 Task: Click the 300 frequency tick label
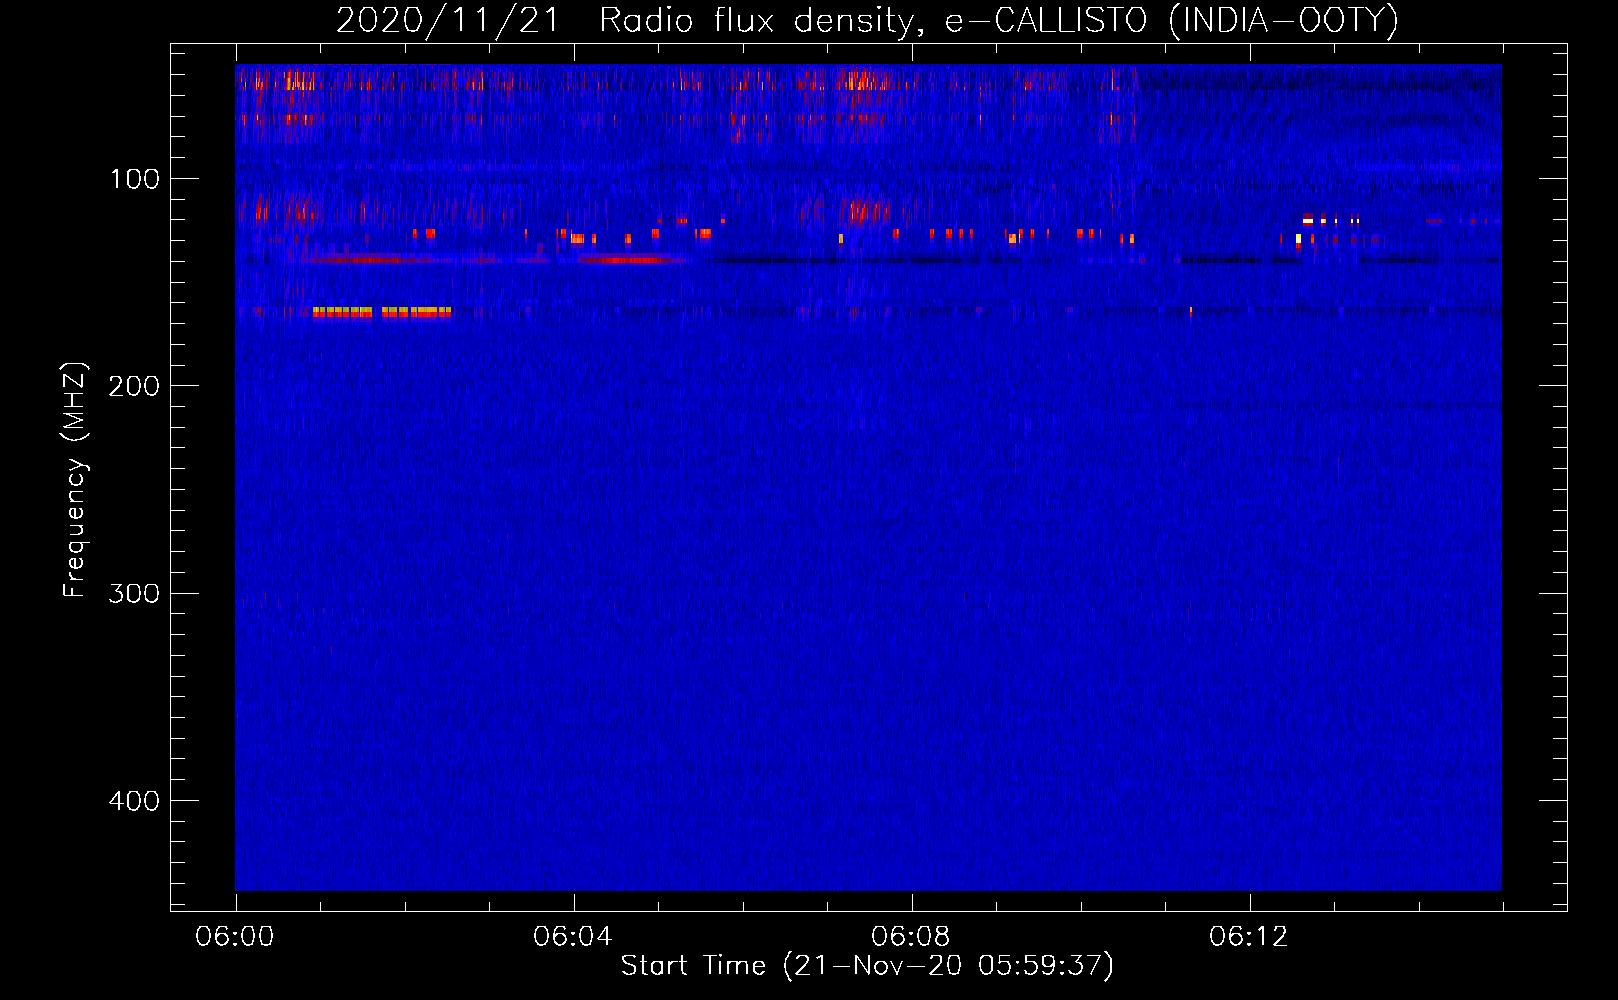(134, 593)
